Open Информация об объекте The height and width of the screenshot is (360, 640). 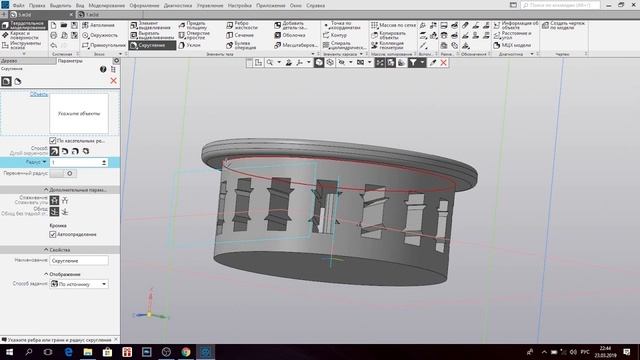516,25
